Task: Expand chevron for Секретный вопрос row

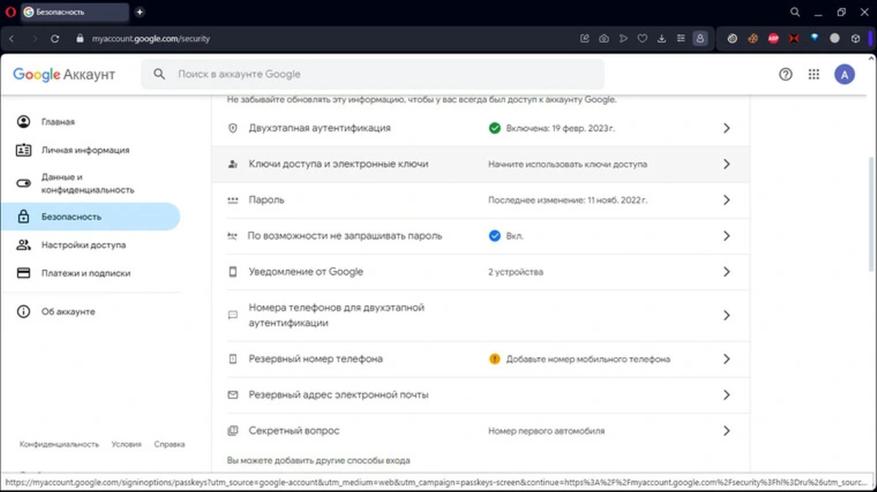Action: [727, 430]
